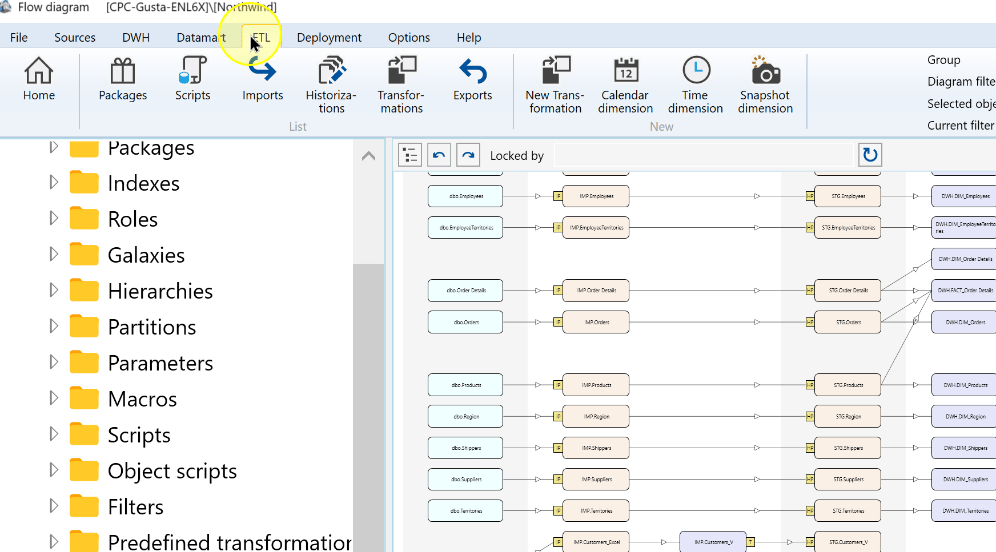The image size is (996, 552).
Task: Expand the Partitions folder
Action: 54,326
